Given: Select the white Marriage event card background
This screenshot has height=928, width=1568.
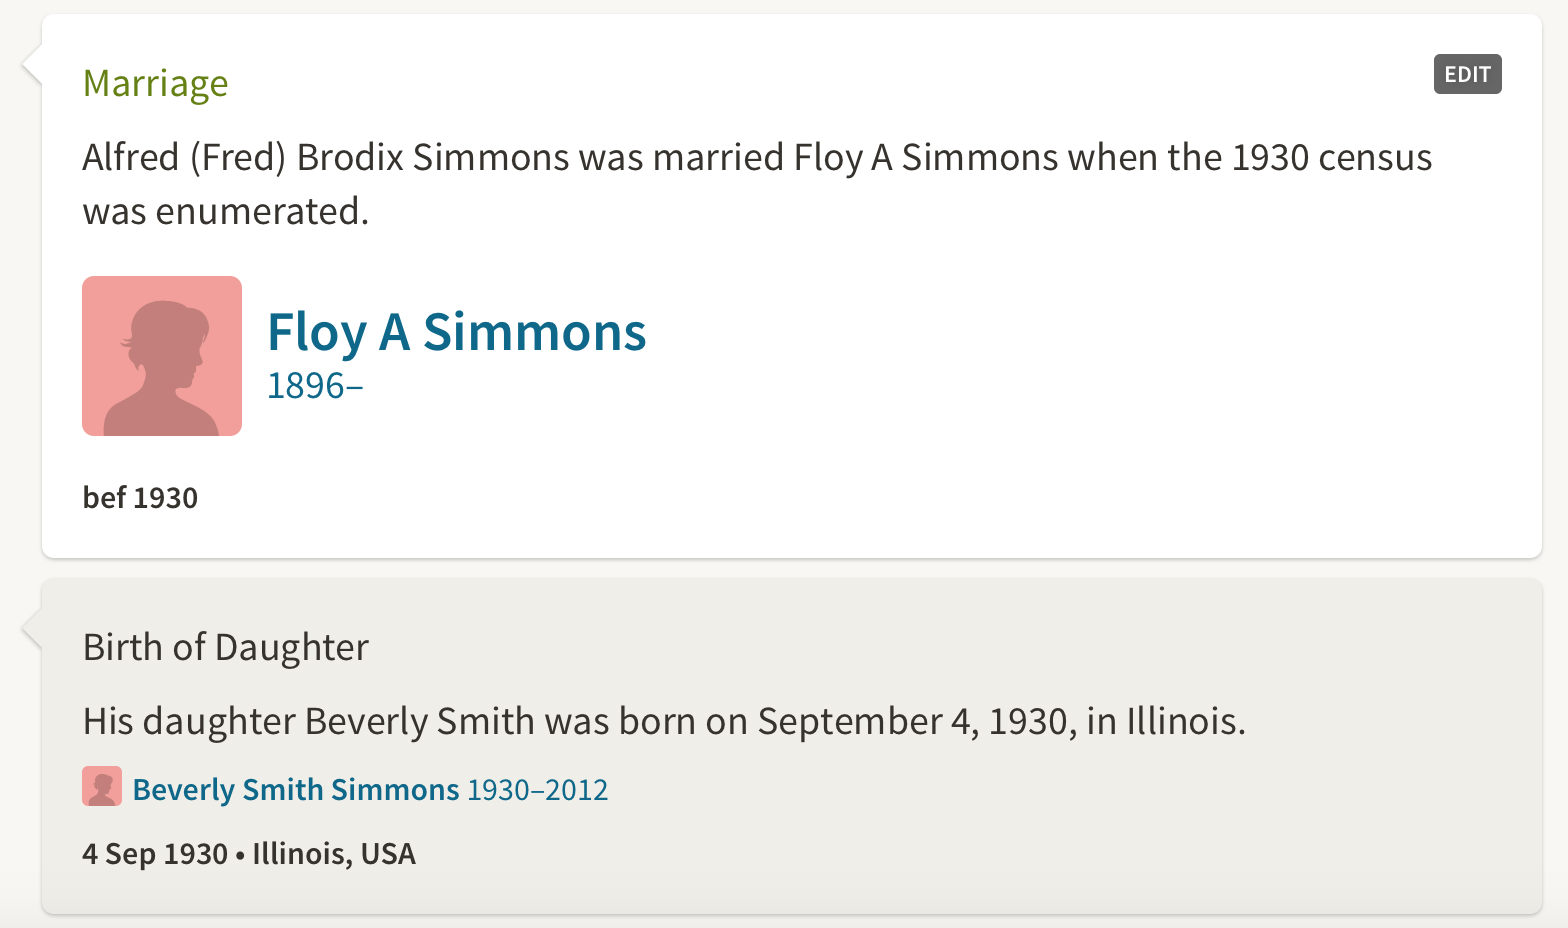Looking at the screenshot, I should coord(792,286).
